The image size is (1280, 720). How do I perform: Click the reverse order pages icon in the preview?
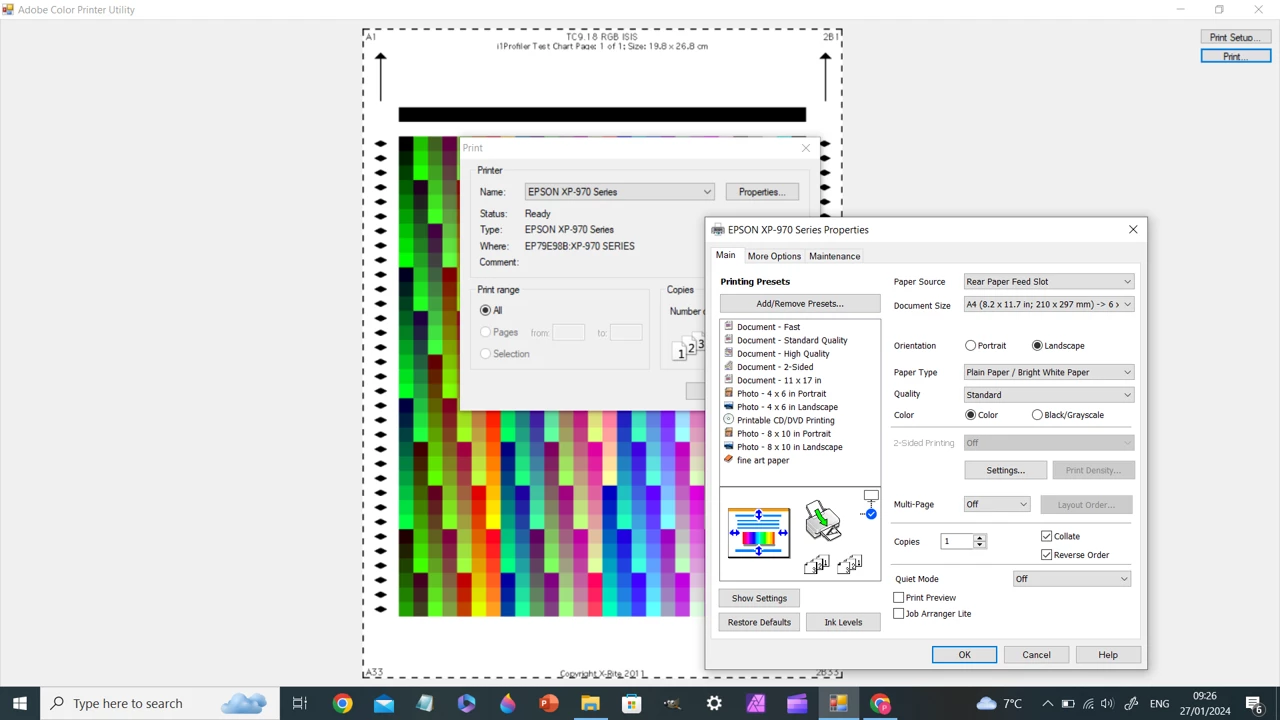tap(849, 565)
